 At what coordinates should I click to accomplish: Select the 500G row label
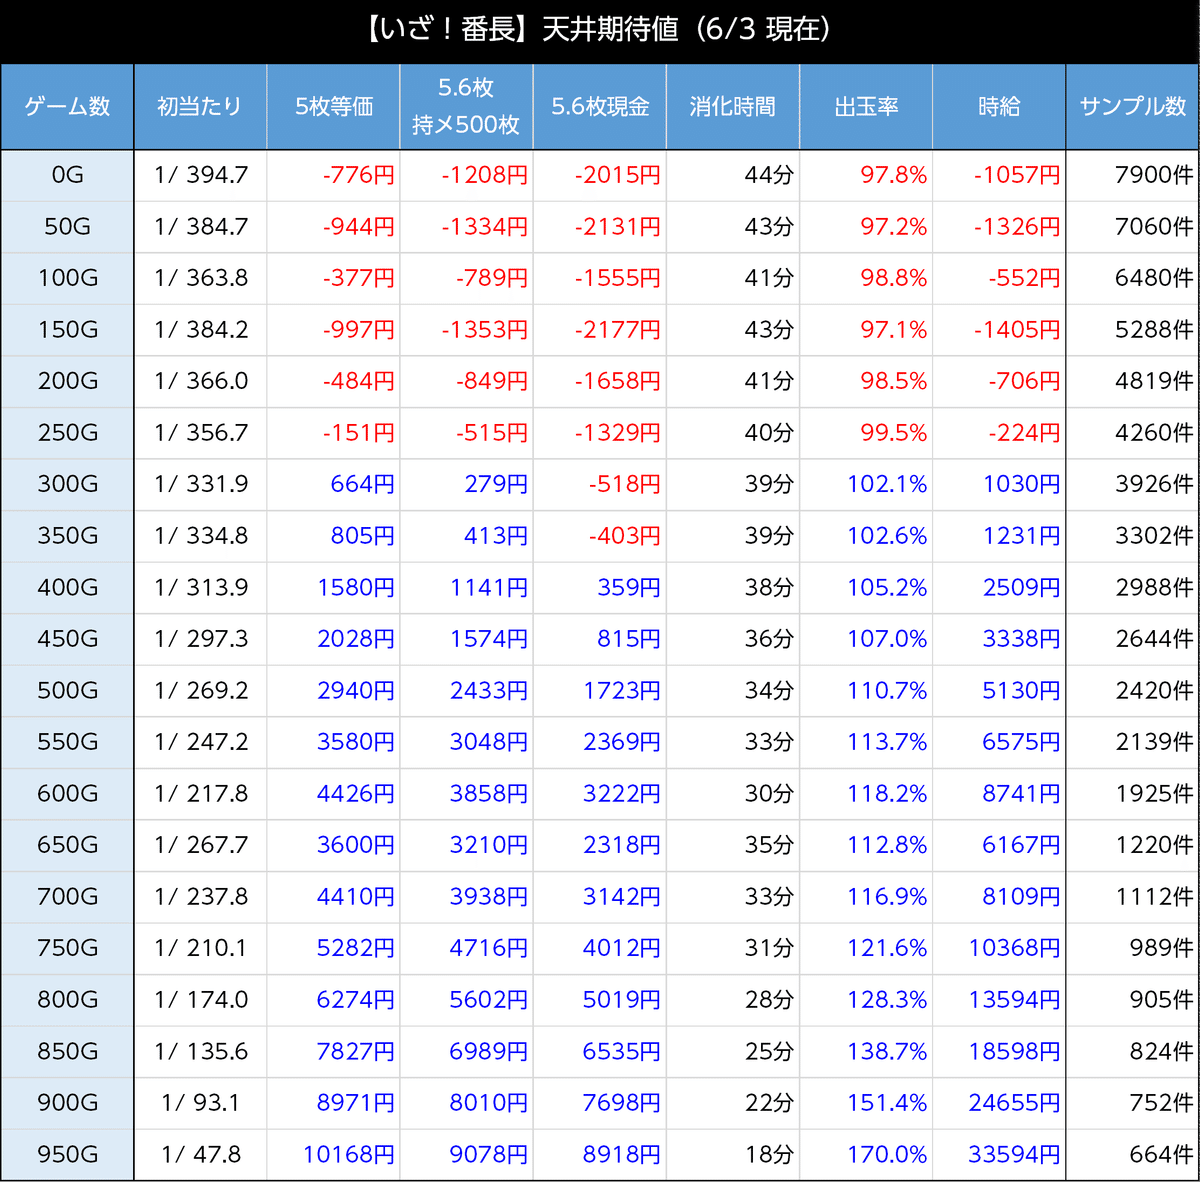[67, 691]
